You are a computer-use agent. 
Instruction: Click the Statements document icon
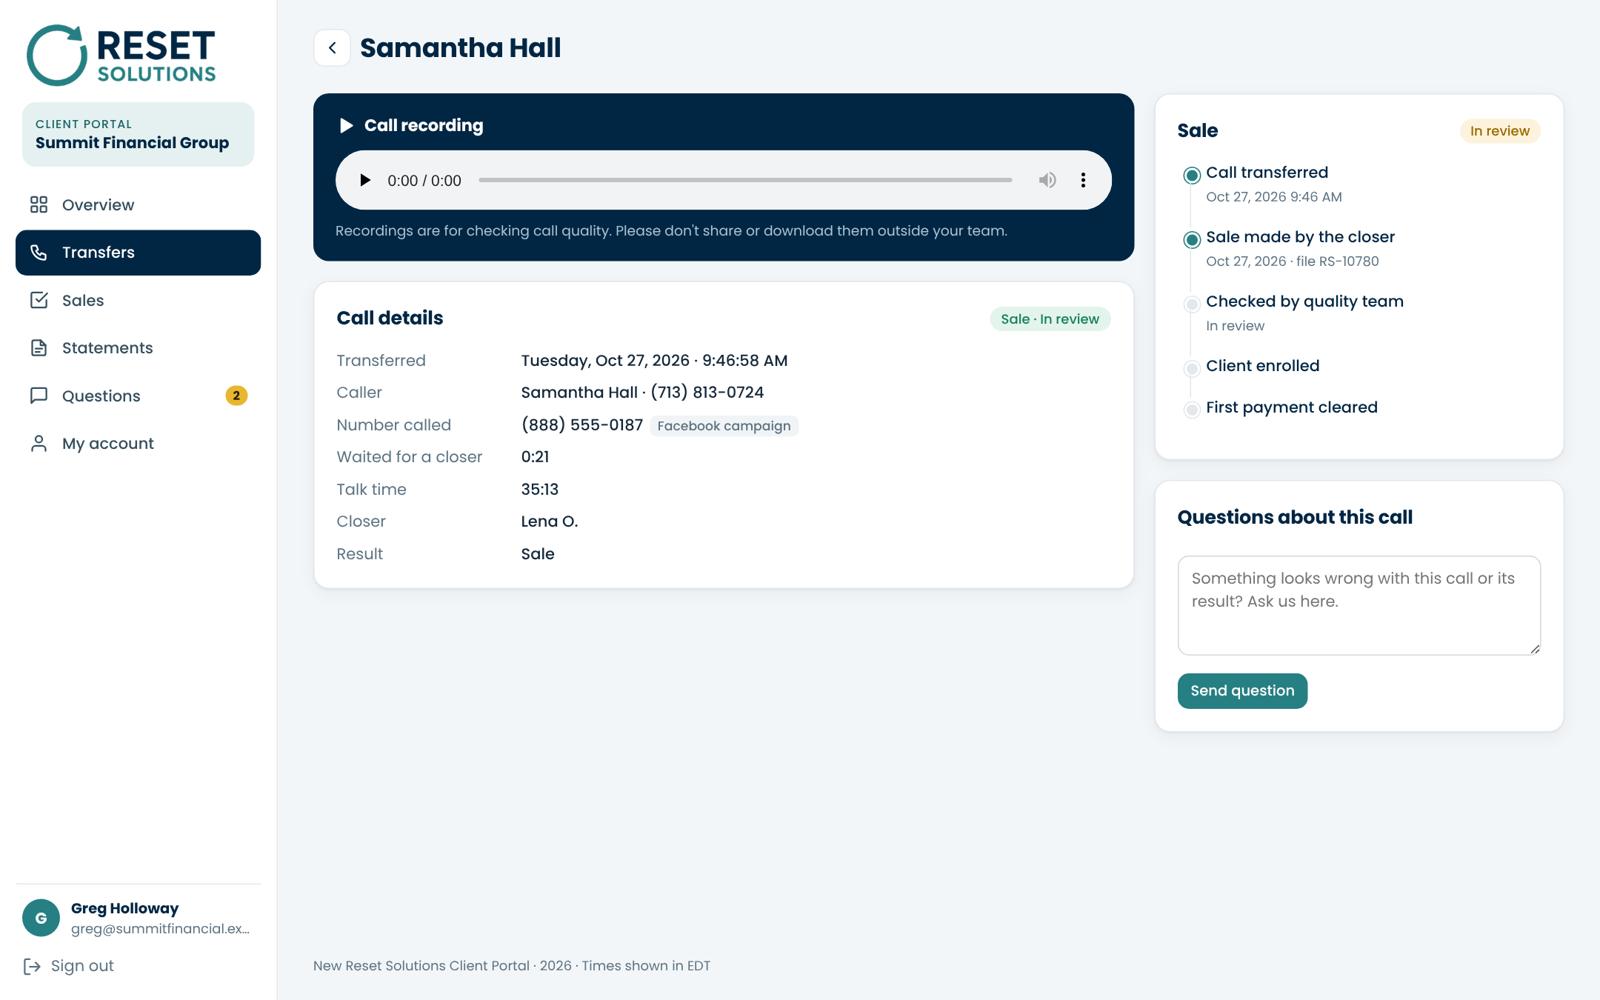coord(39,348)
